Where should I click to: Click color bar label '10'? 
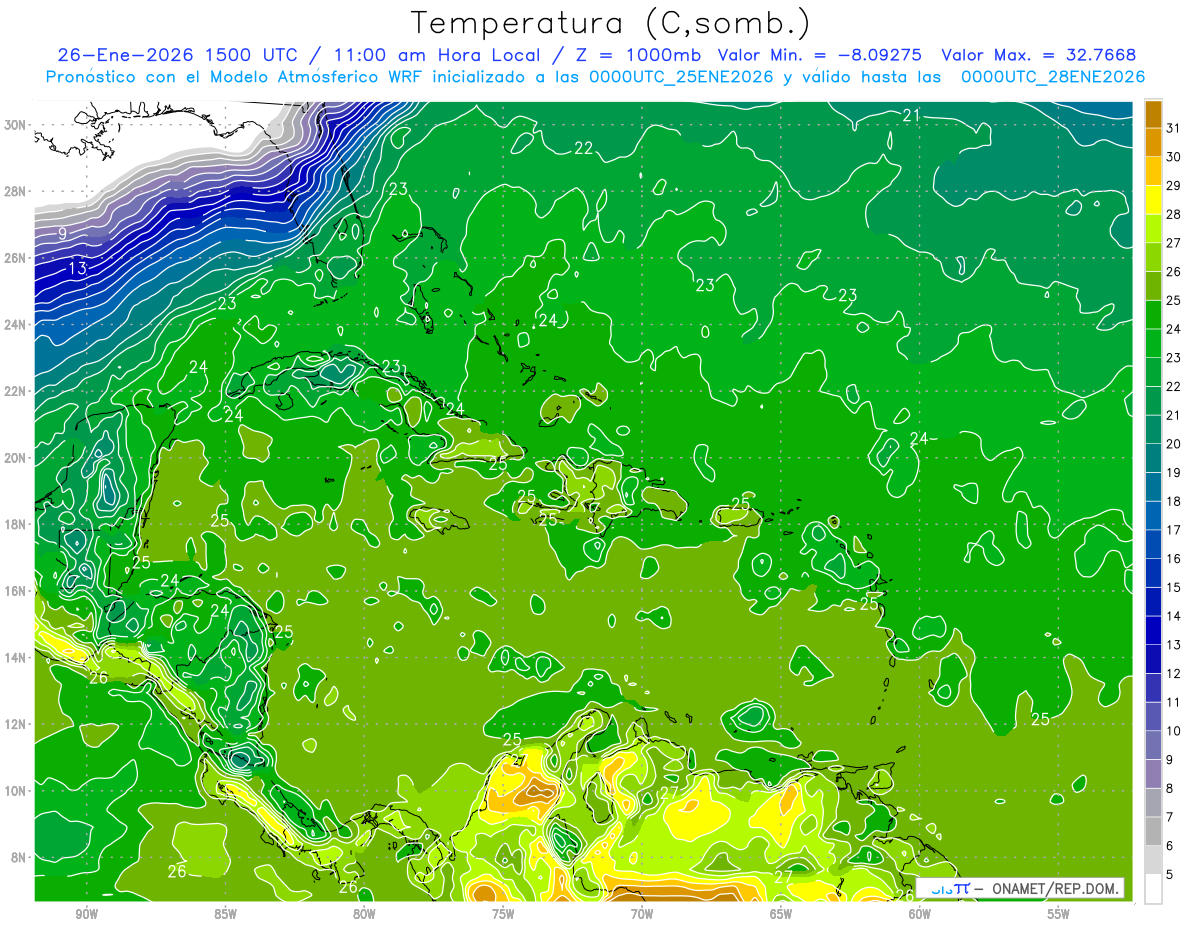1174,731
